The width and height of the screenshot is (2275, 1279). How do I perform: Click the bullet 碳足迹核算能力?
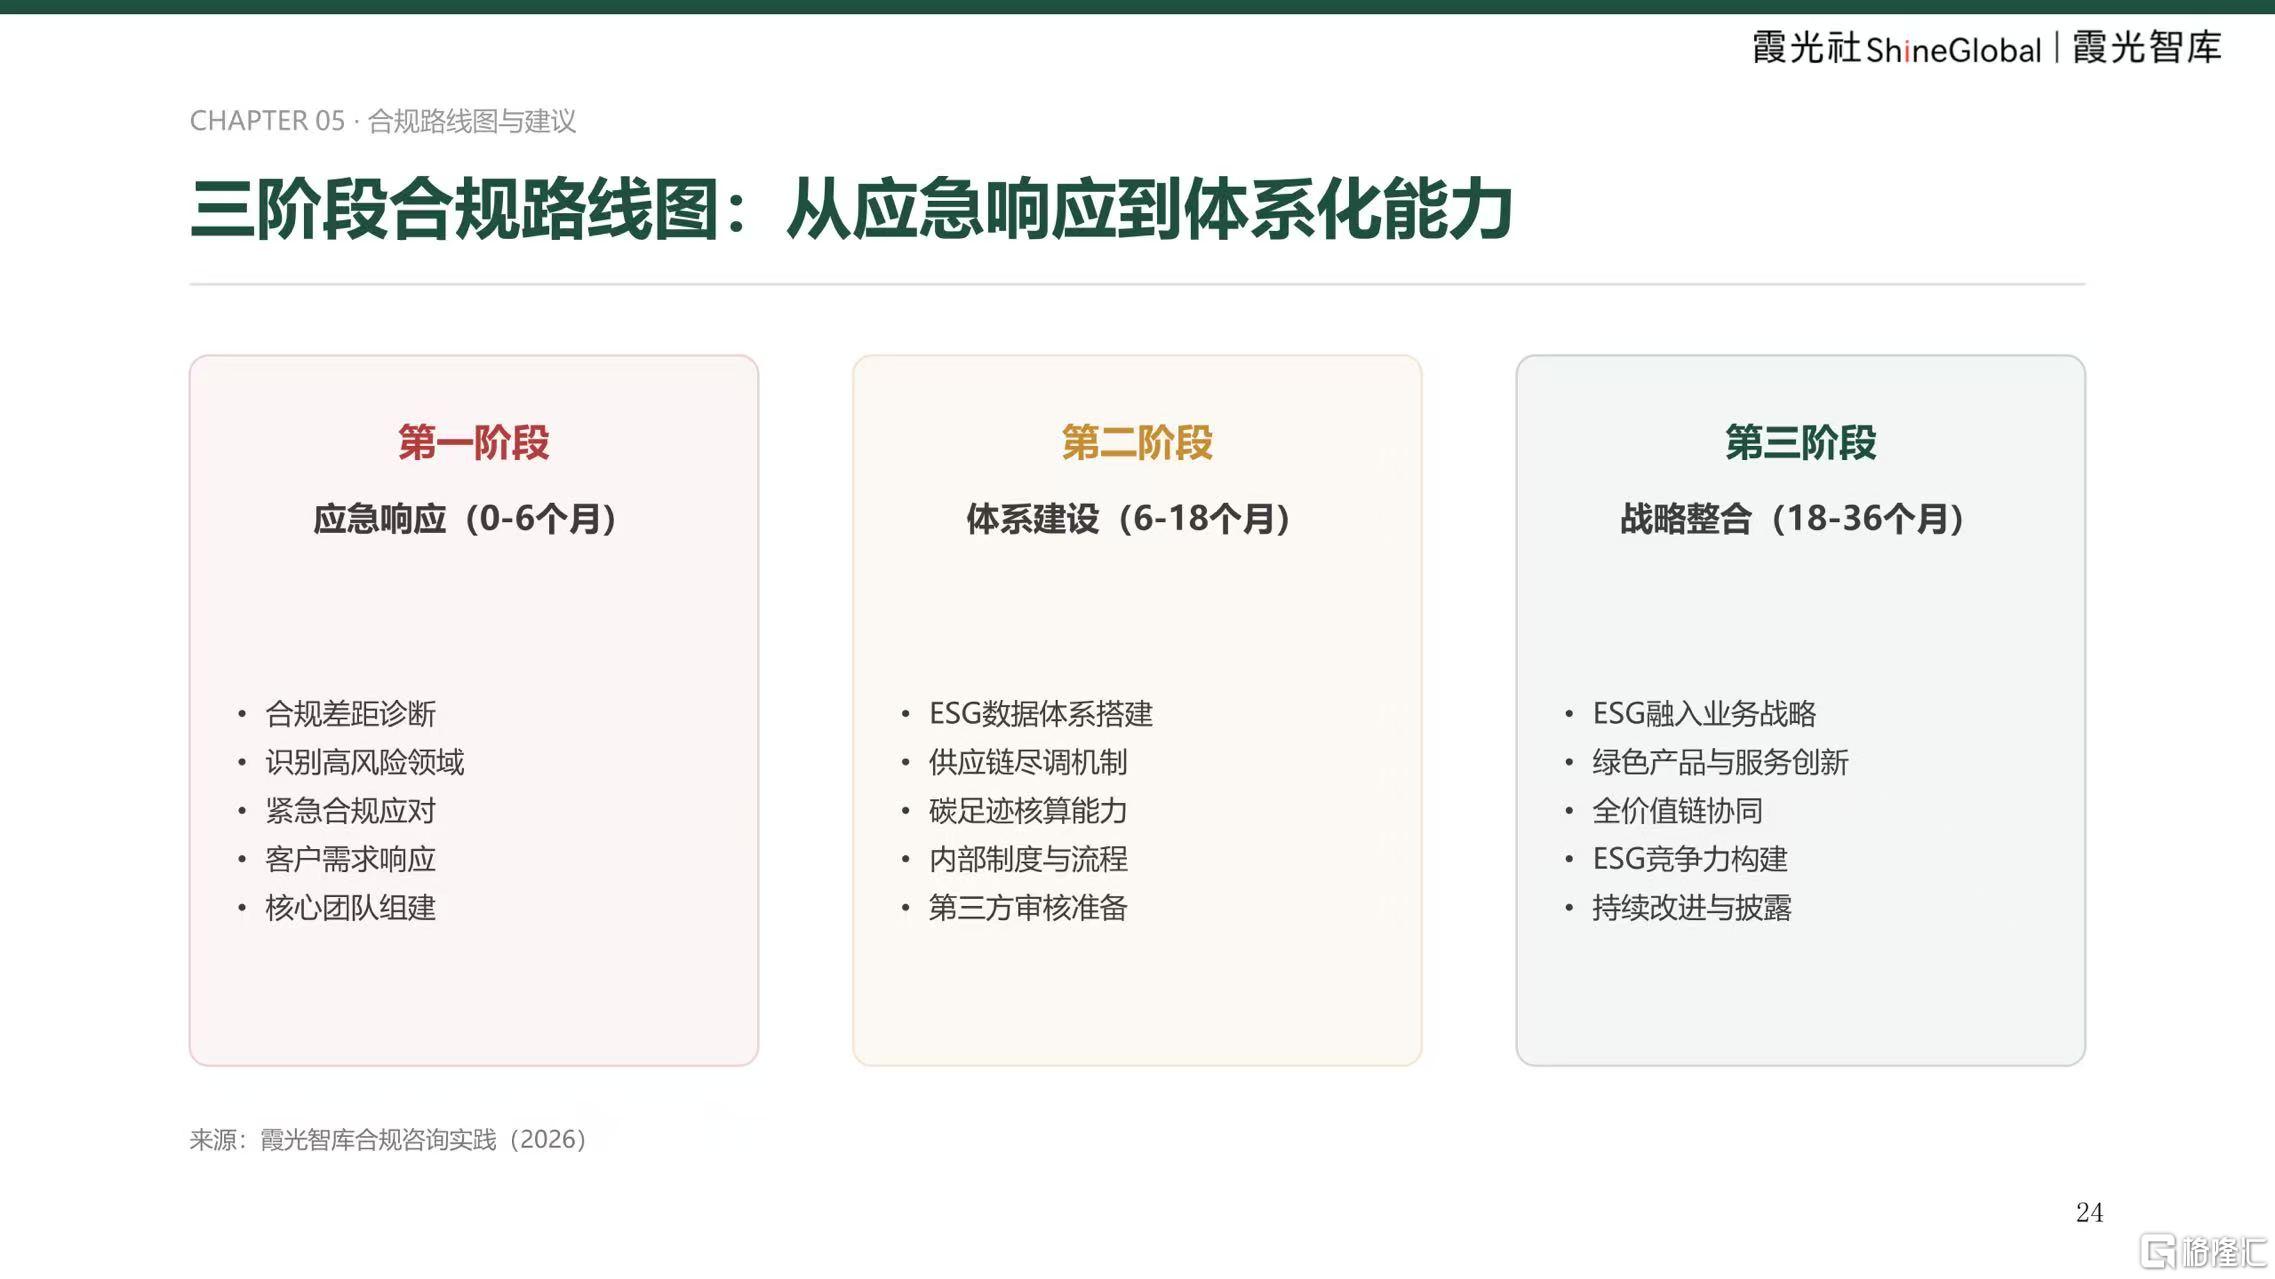(1028, 811)
